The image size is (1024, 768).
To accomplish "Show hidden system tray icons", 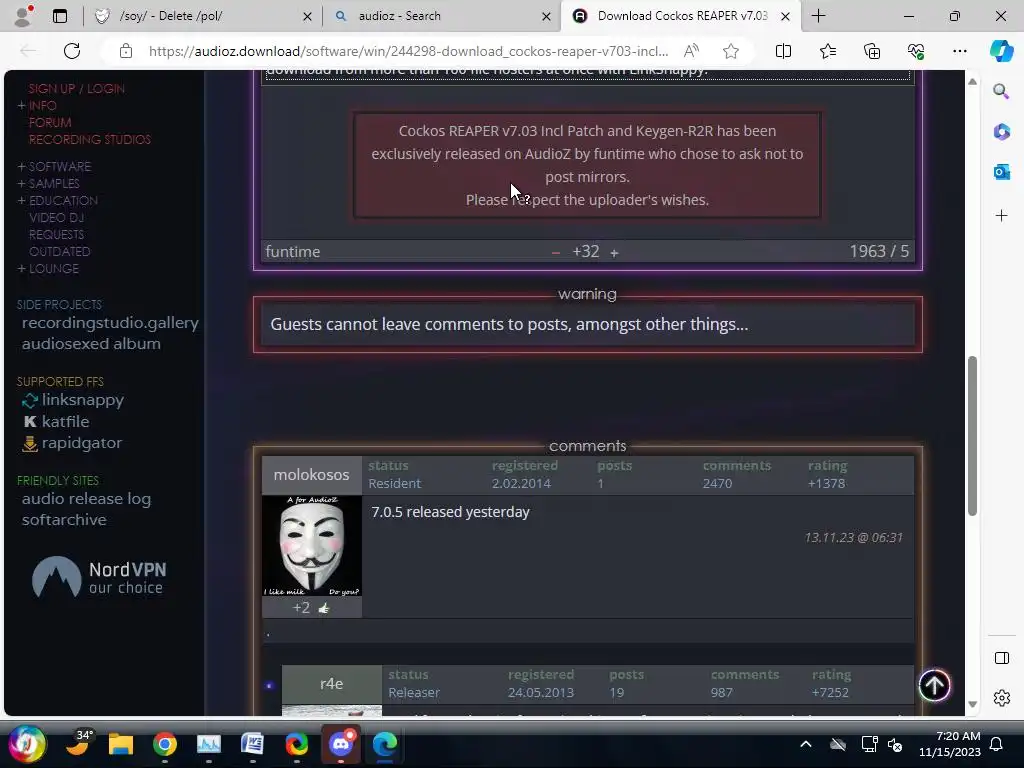I will coord(806,744).
